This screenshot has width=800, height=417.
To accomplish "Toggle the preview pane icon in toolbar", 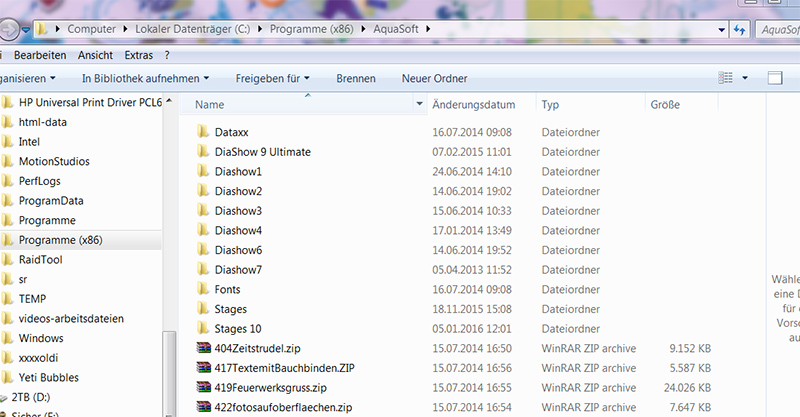I will pyautogui.click(x=774, y=78).
